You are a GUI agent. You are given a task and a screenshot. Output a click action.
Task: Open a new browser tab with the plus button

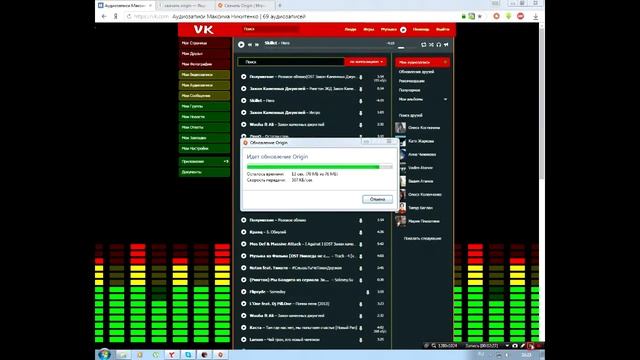click(x=280, y=5)
